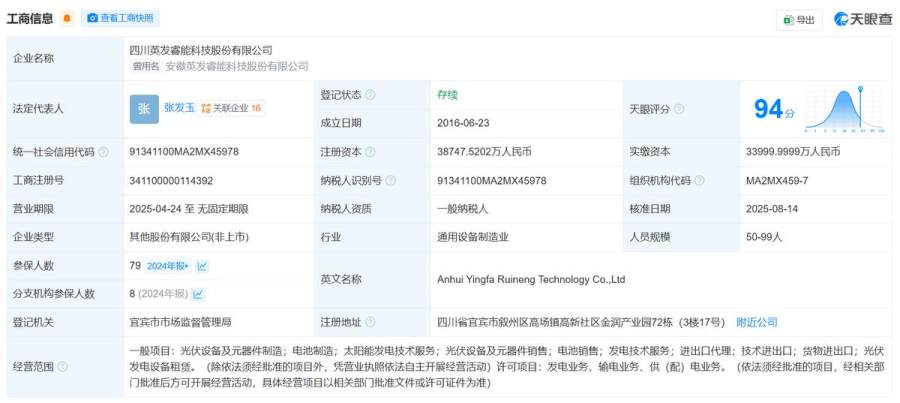Click the 张 avatar thumbnail
900x403 pixels.
click(144, 108)
